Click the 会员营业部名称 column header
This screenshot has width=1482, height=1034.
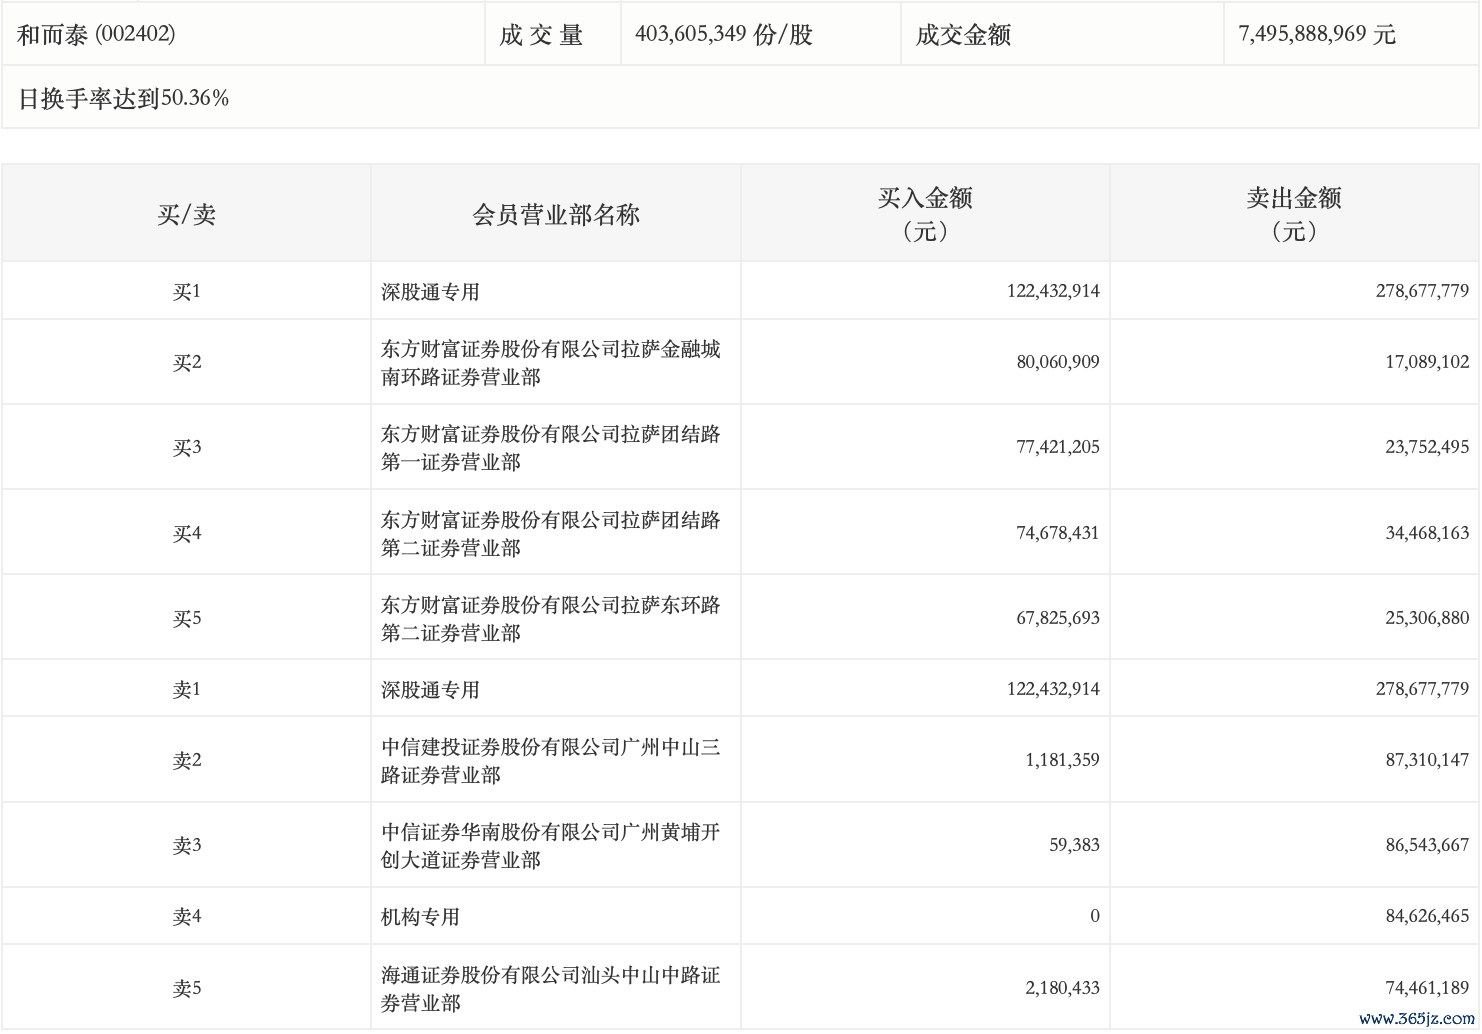coord(556,214)
